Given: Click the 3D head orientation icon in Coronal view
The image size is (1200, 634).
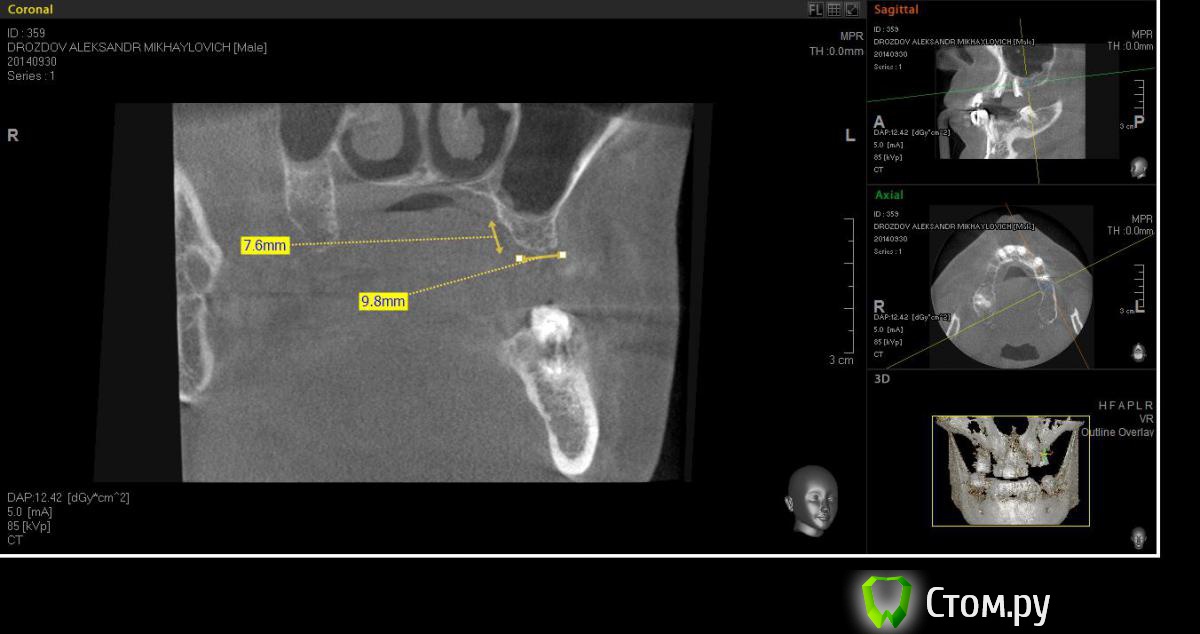Looking at the screenshot, I should [x=809, y=500].
